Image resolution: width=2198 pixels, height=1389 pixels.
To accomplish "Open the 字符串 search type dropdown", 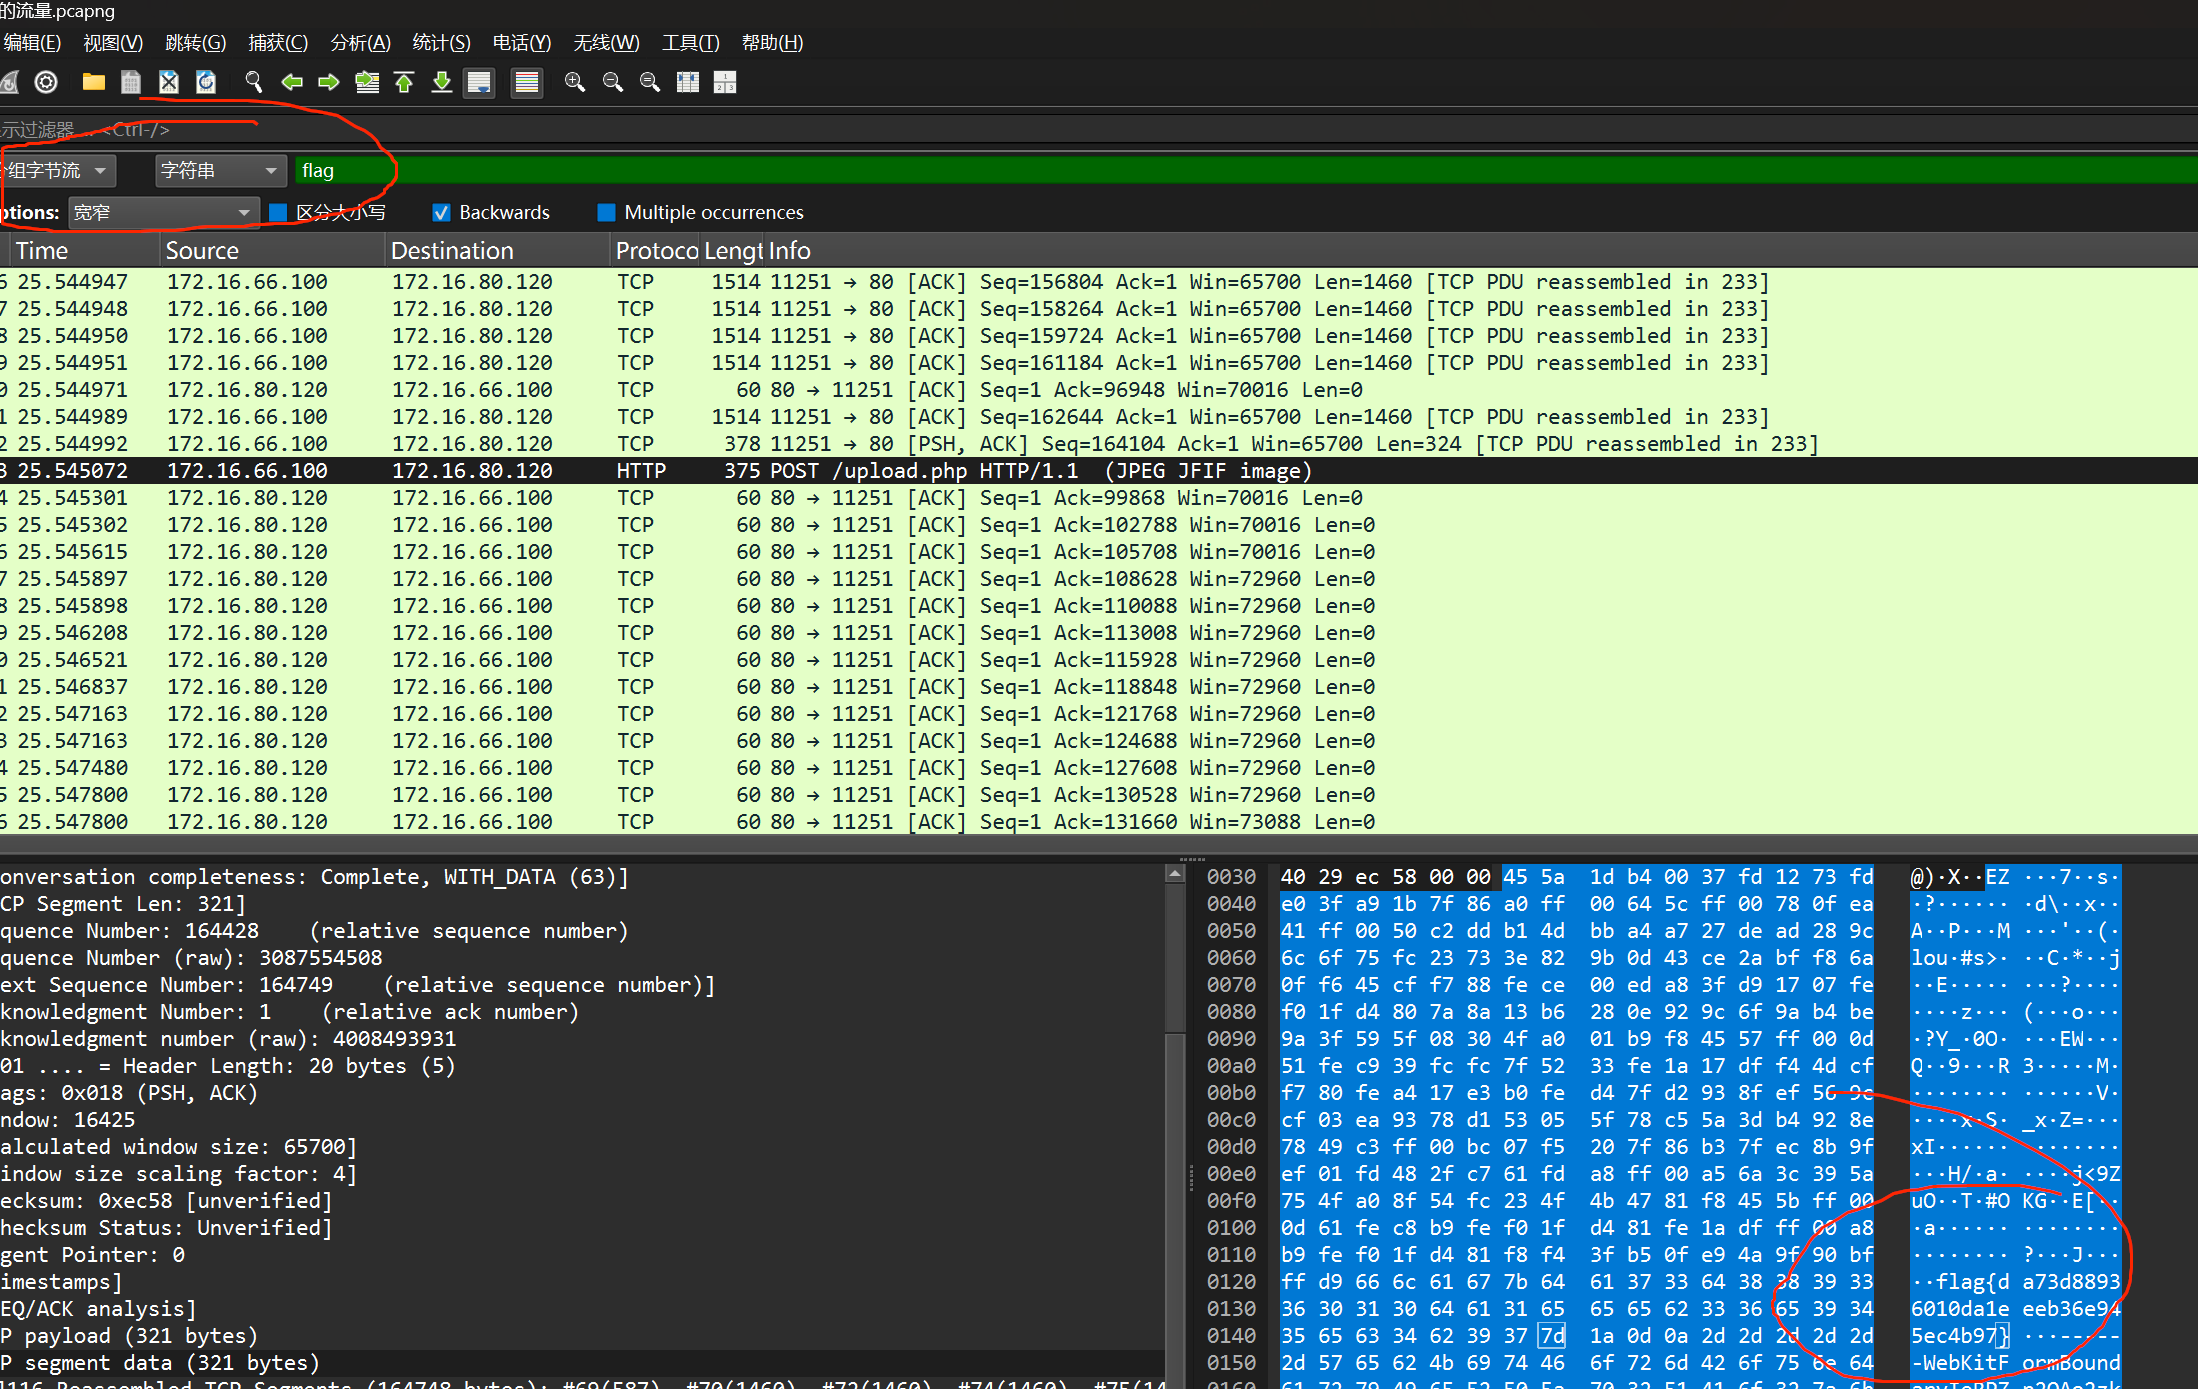I will point(219,171).
